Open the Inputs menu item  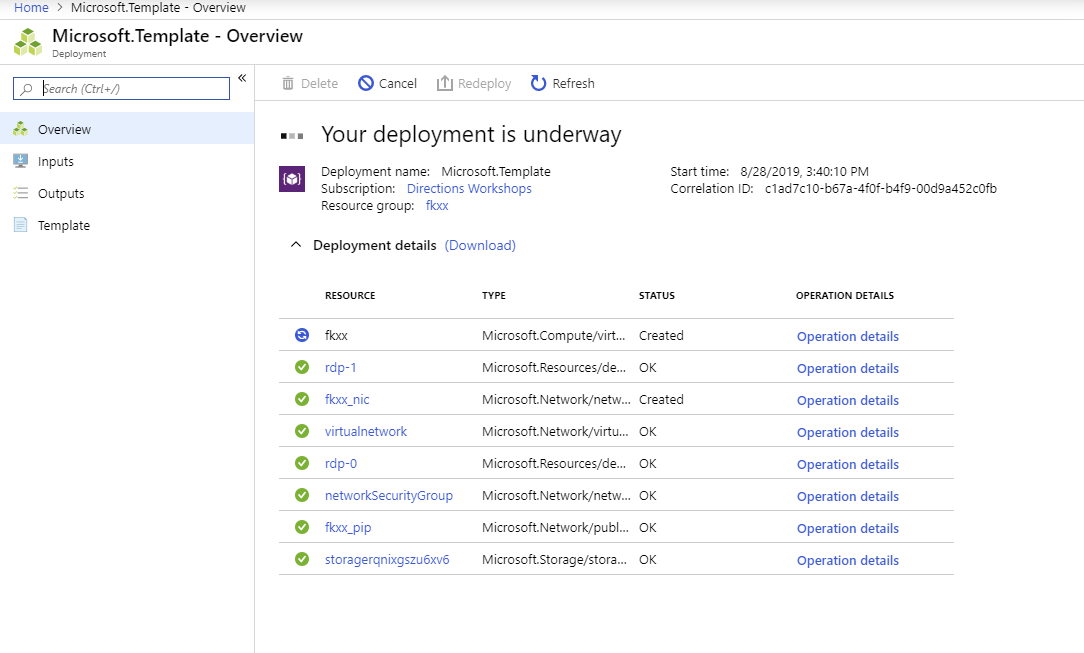(x=127, y=161)
